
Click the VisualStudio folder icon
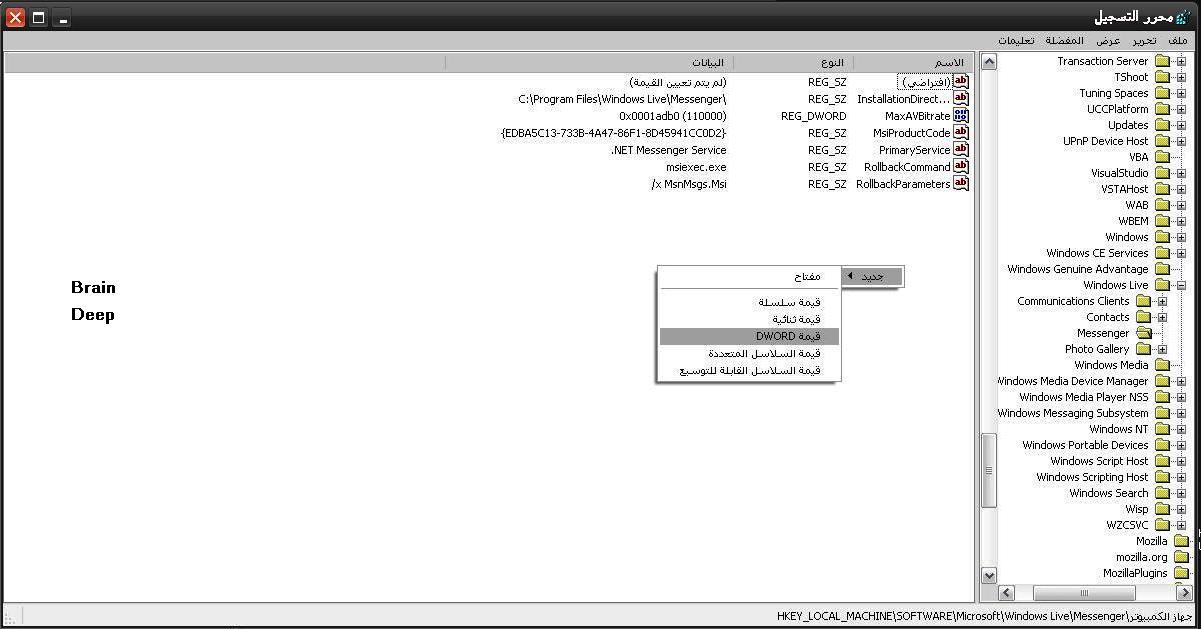click(x=1162, y=173)
